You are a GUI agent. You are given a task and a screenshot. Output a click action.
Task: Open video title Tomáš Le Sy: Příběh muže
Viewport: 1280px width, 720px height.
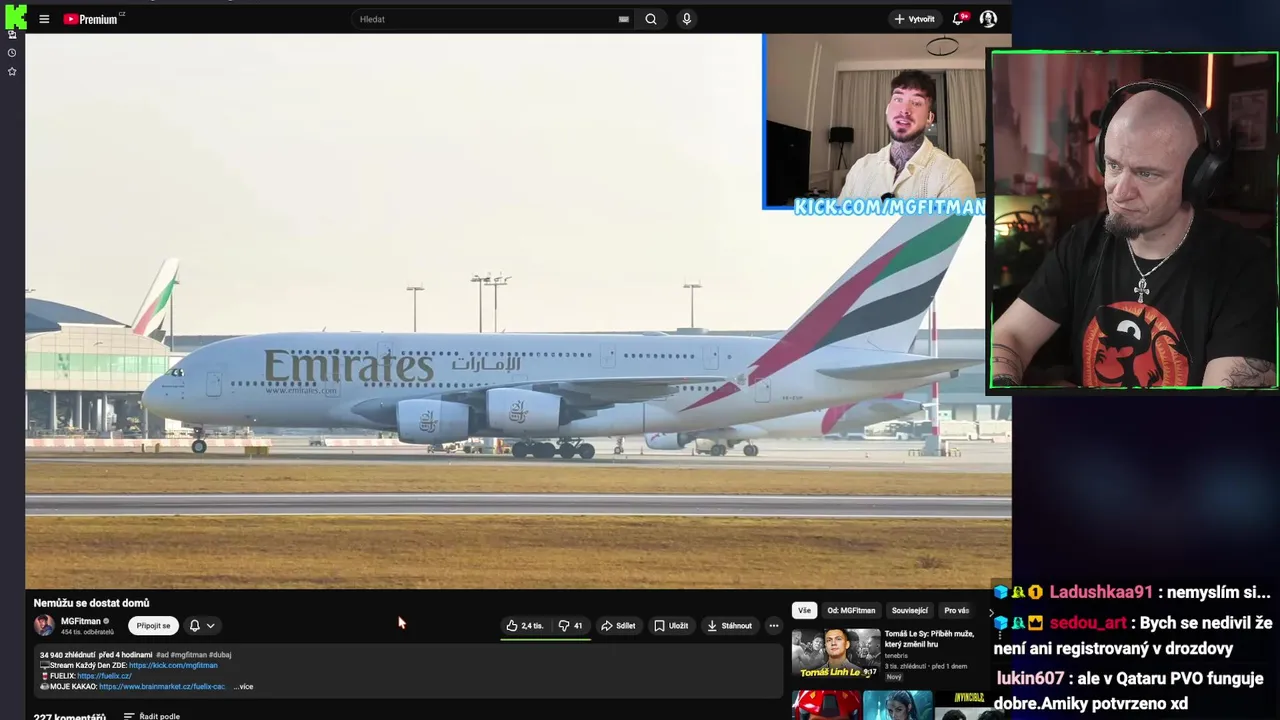[x=929, y=638]
